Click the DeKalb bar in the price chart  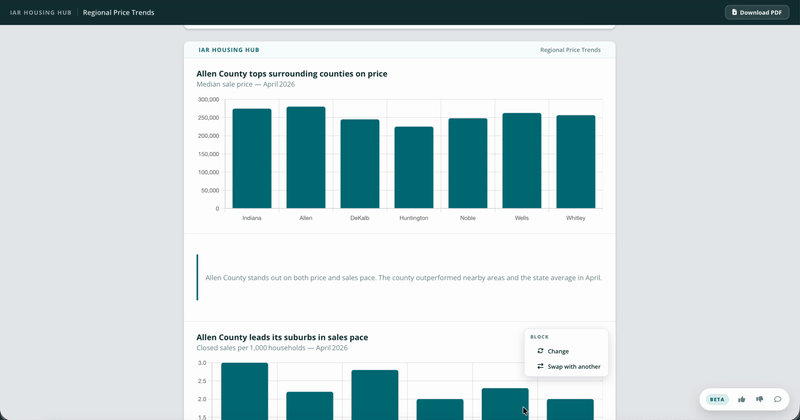[x=360, y=164]
